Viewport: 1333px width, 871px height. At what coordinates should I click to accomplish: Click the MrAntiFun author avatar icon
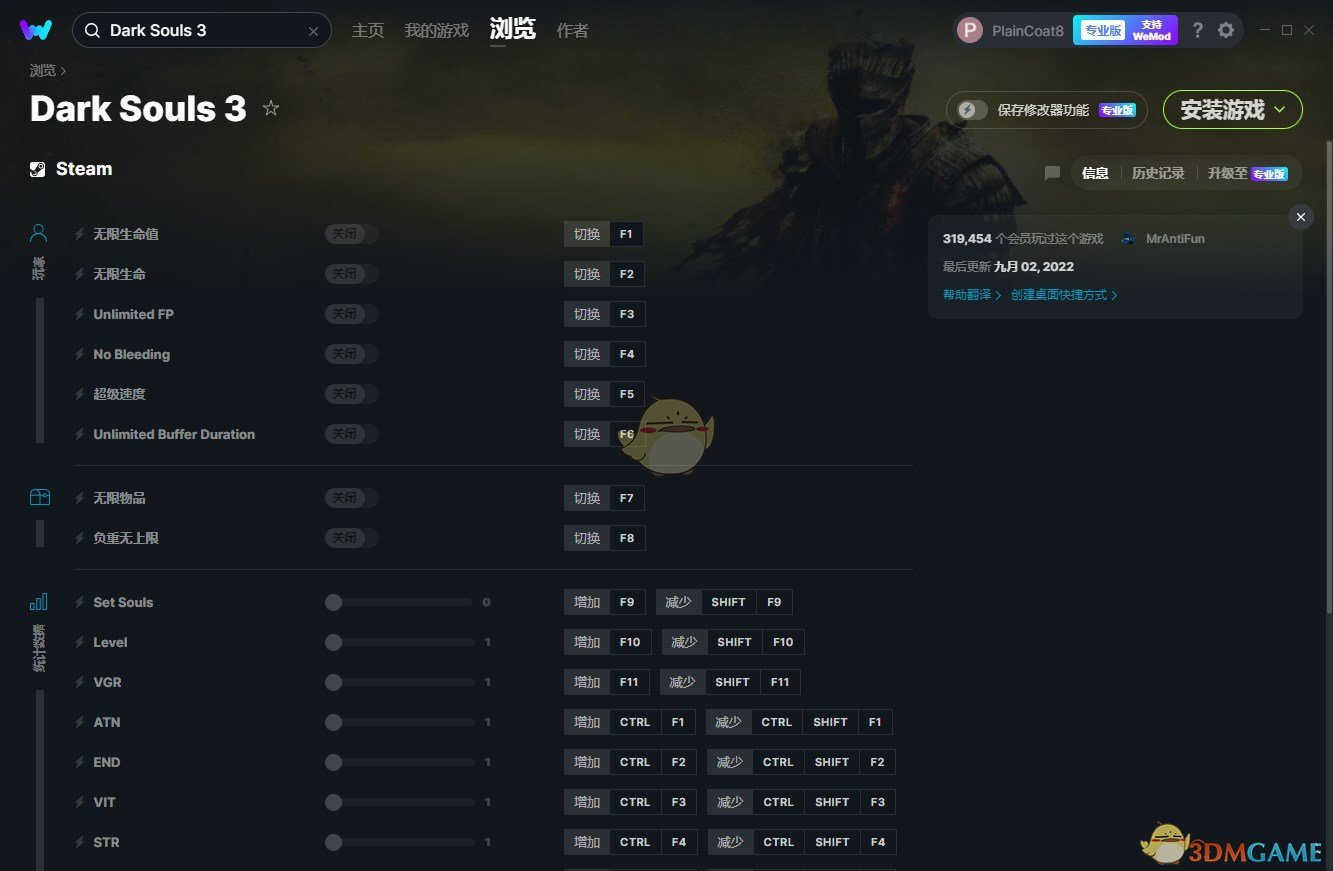[1128, 239]
